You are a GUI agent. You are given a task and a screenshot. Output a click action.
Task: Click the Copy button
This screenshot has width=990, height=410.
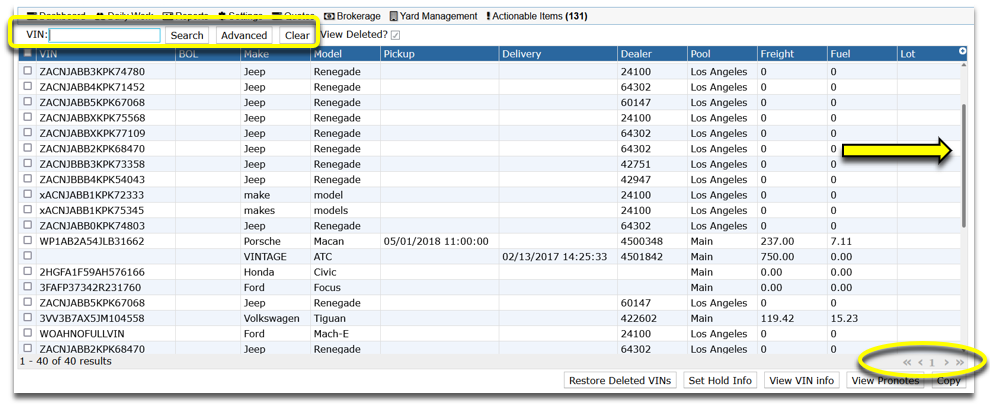pyautogui.click(x=948, y=380)
